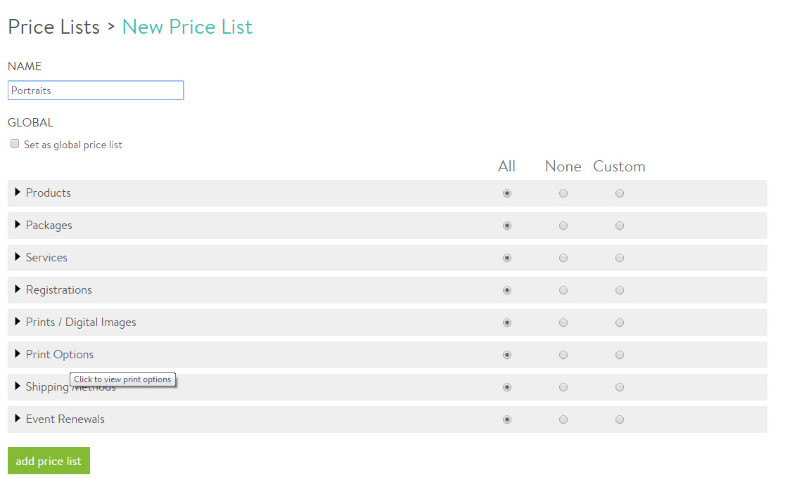The image size is (785, 489).
Task: Enable Set as global price list checkbox
Action: click(15, 144)
